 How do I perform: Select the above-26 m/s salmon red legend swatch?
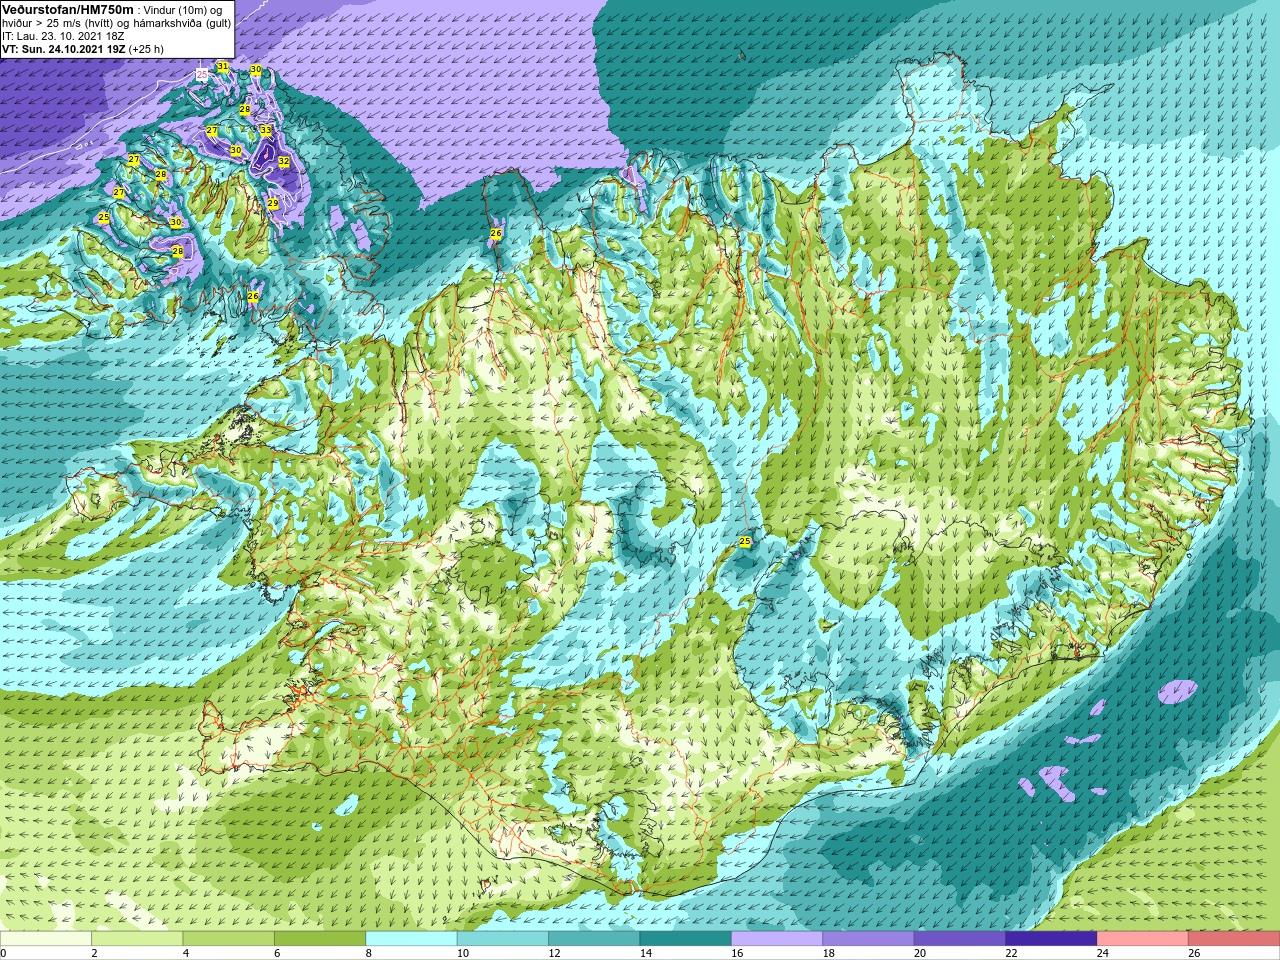click(x=1234, y=939)
